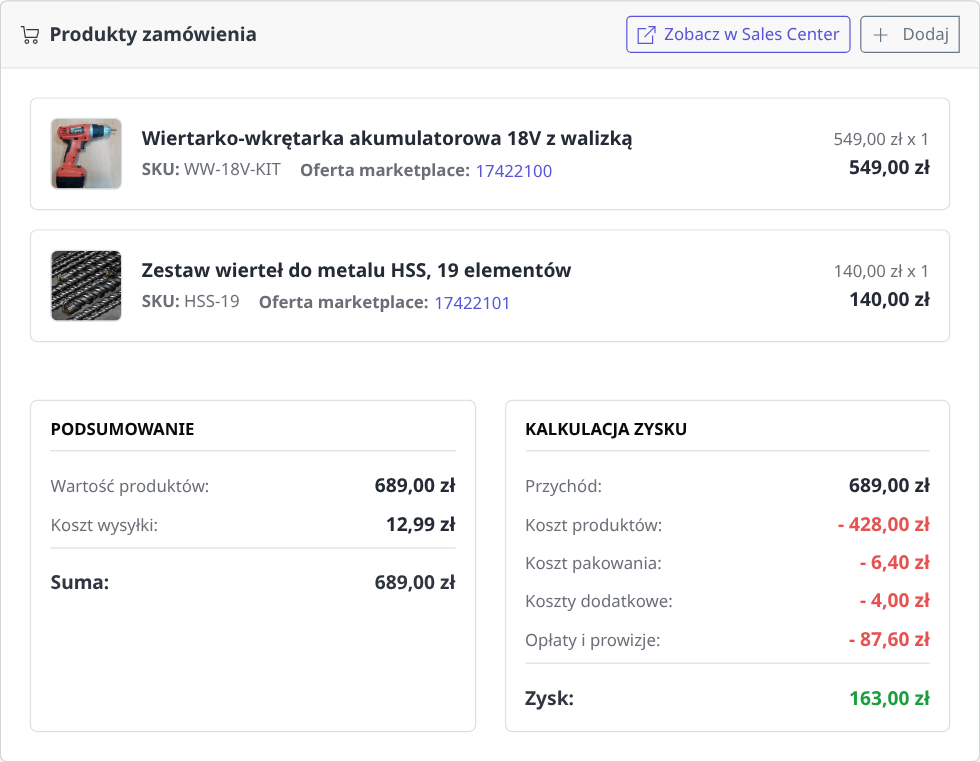
Task: Click the bold line total 549,00 zł
Action: point(889,168)
